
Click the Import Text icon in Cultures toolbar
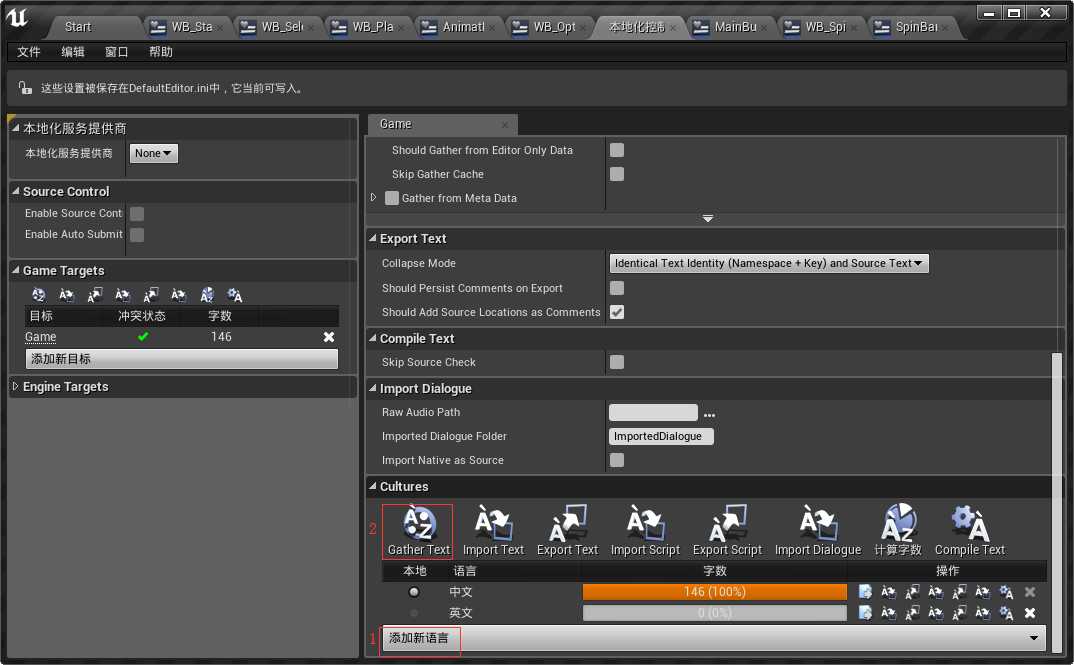(493, 524)
